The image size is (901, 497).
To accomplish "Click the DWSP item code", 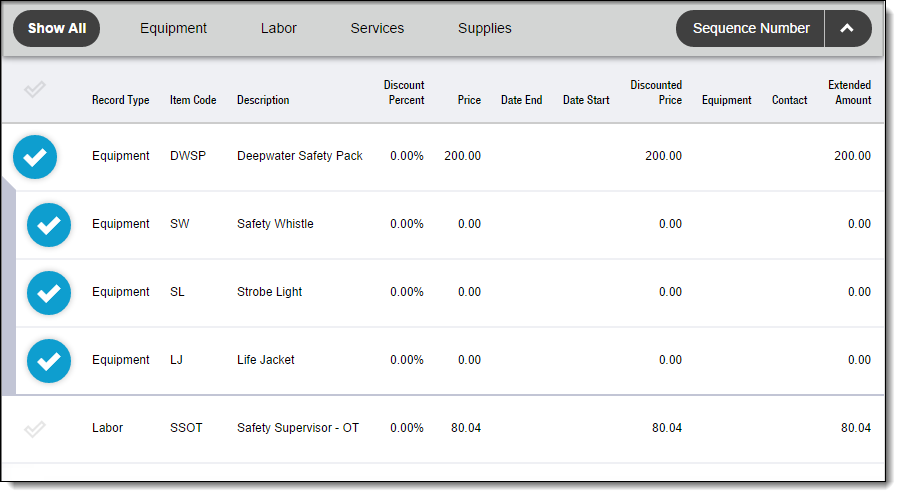I will [x=188, y=156].
